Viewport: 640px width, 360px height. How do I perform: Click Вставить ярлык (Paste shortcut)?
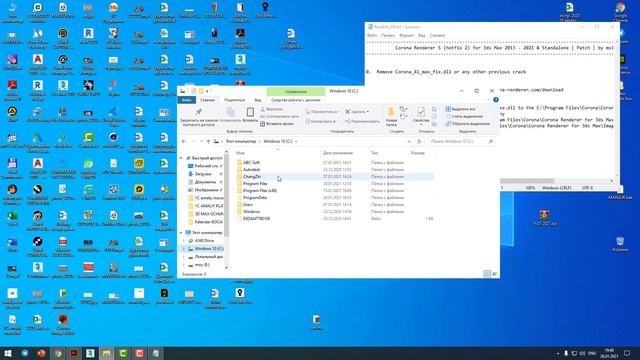(277, 124)
